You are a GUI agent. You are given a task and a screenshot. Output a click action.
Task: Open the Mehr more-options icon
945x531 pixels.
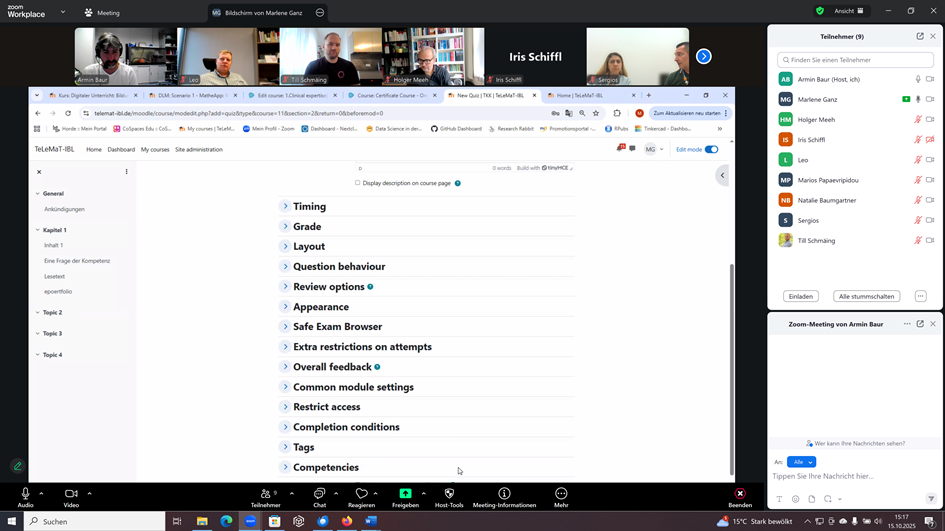(561, 494)
